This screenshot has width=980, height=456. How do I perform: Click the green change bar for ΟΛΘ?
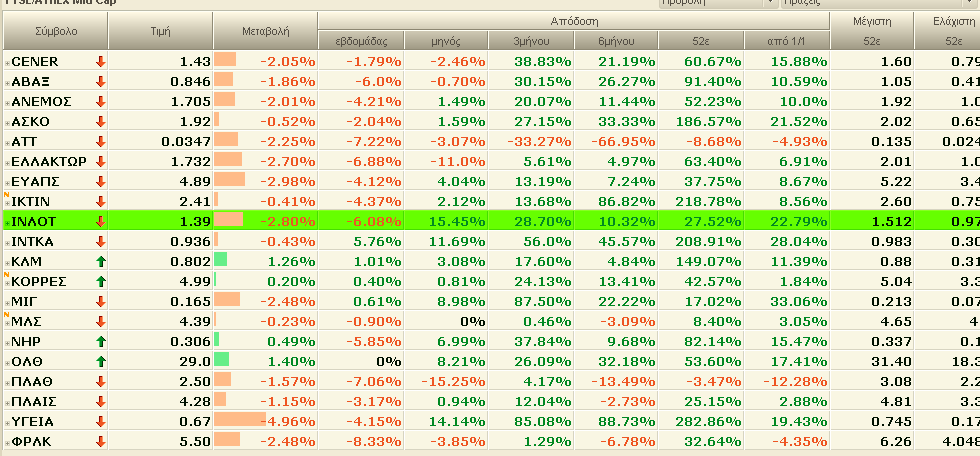point(221,361)
